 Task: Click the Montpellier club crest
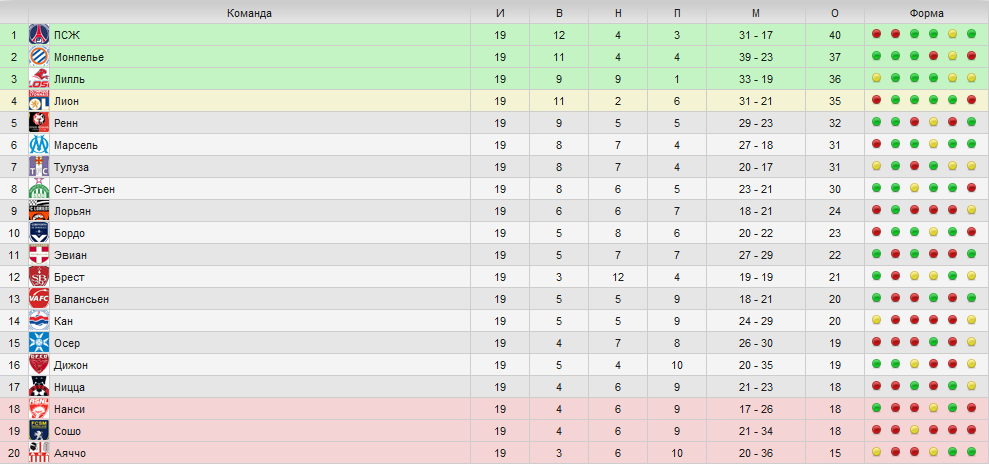39,57
